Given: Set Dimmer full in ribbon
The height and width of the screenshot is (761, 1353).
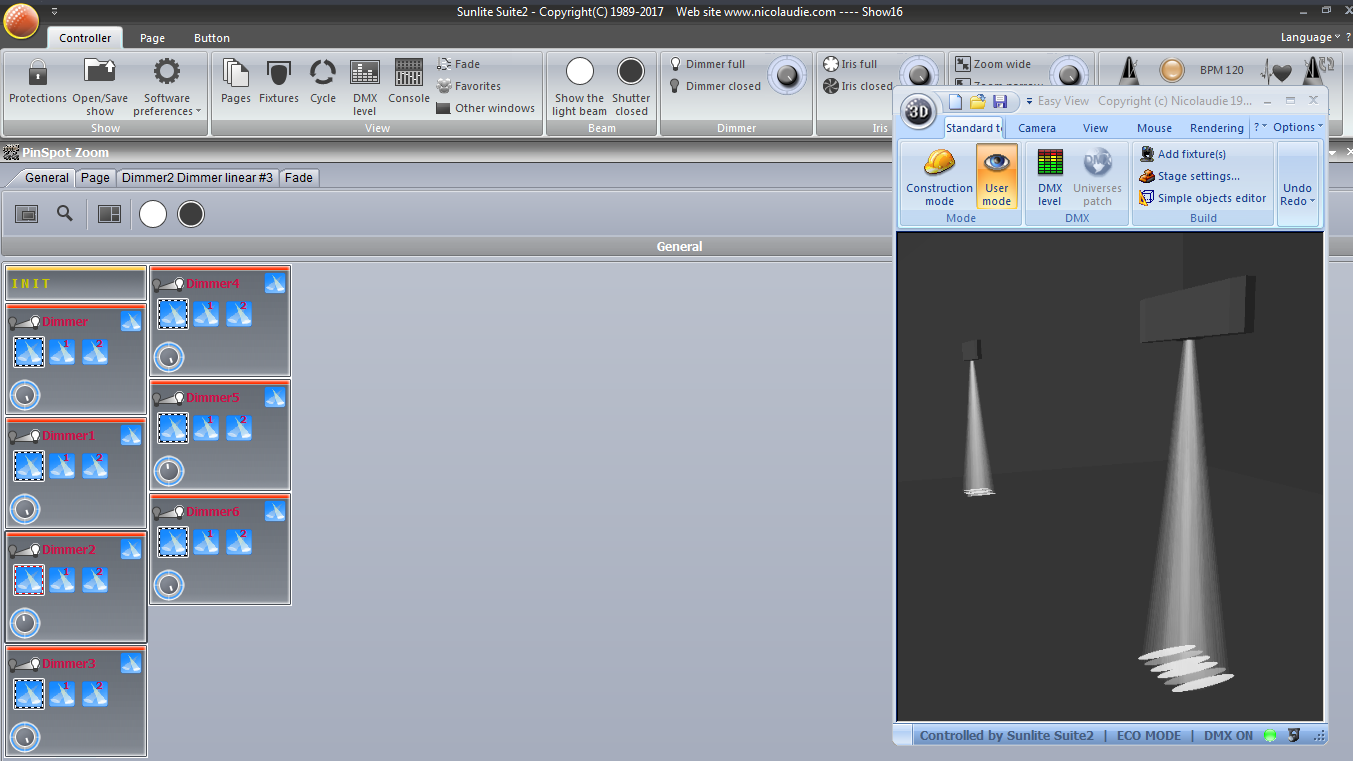Looking at the screenshot, I should coord(708,64).
